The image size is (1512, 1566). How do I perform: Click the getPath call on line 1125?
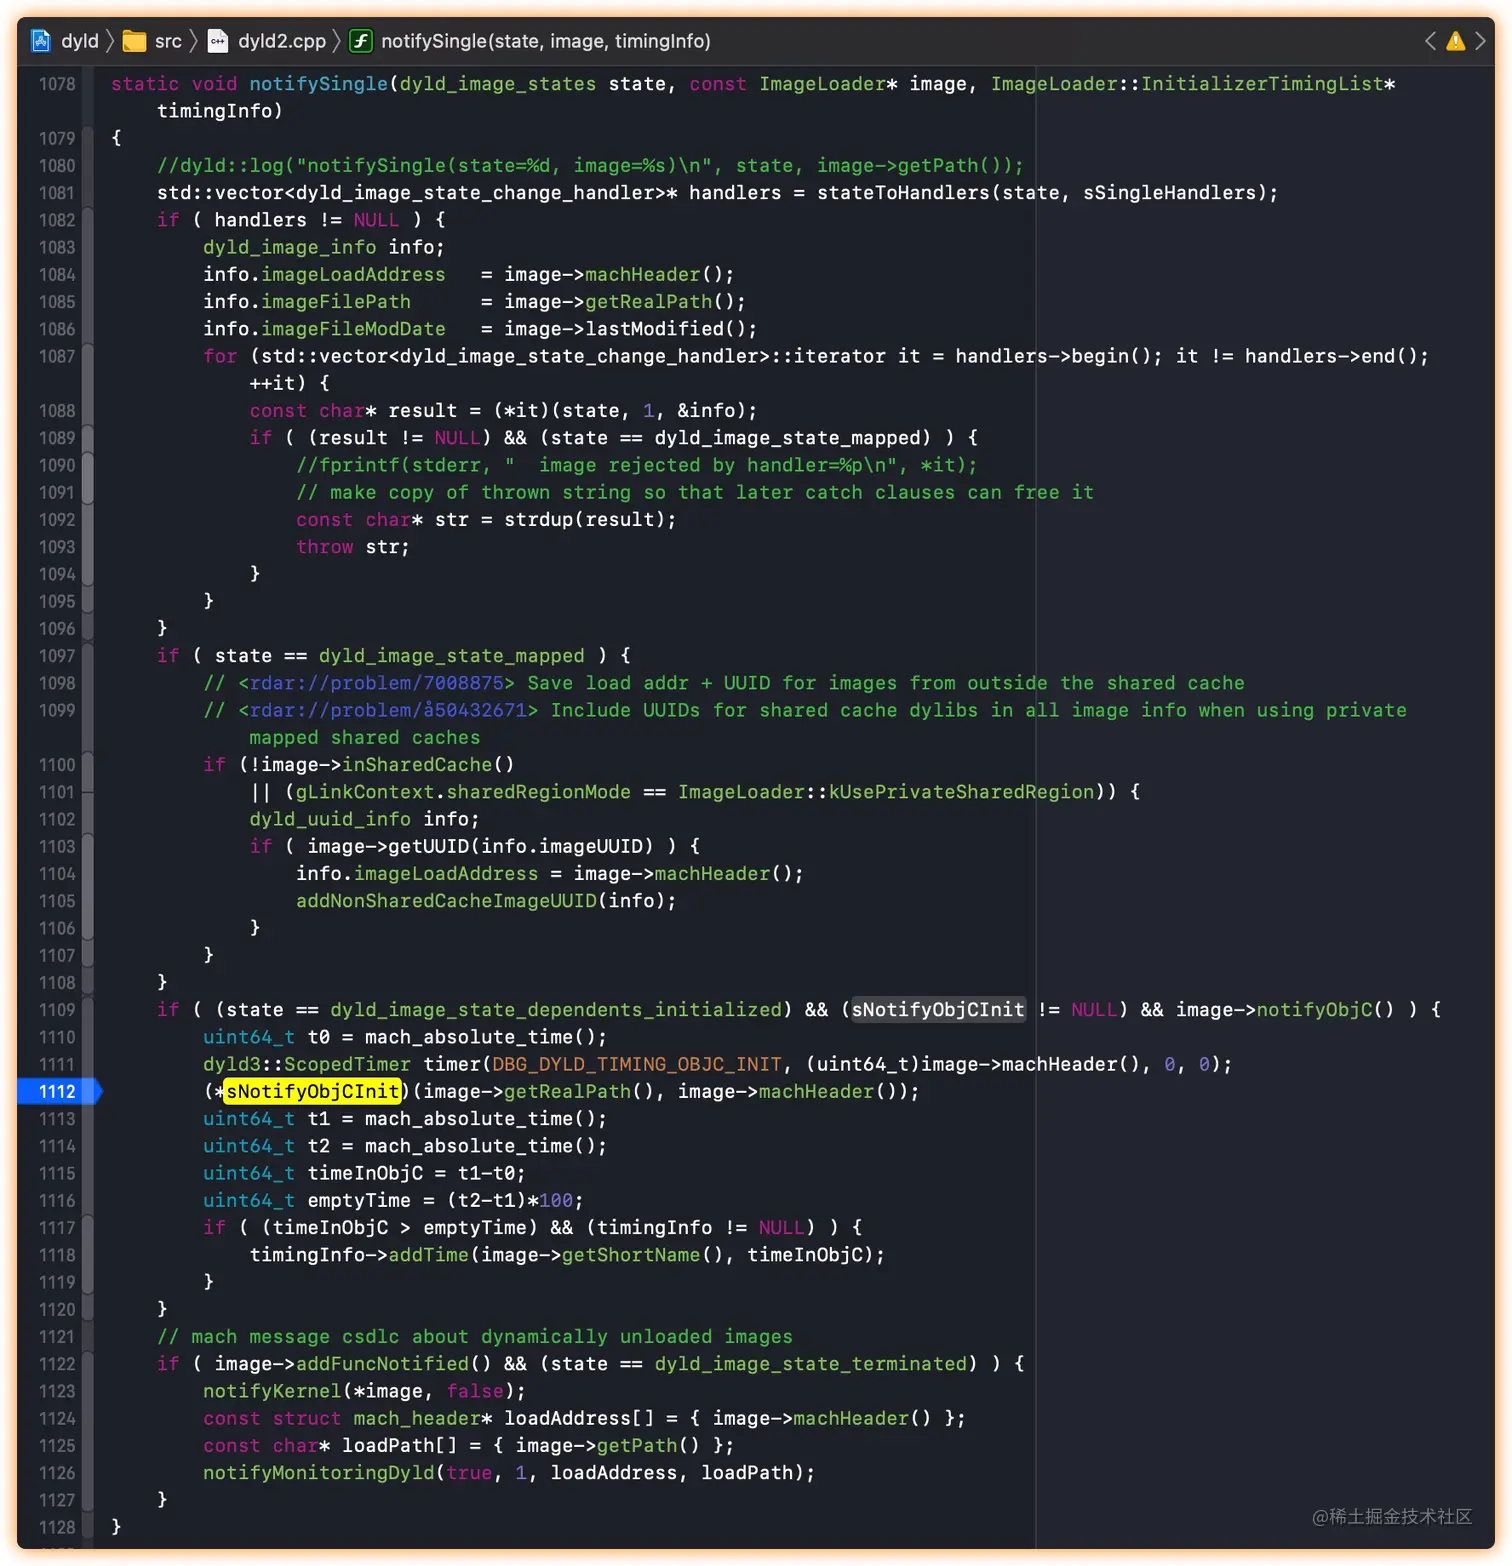click(637, 1446)
